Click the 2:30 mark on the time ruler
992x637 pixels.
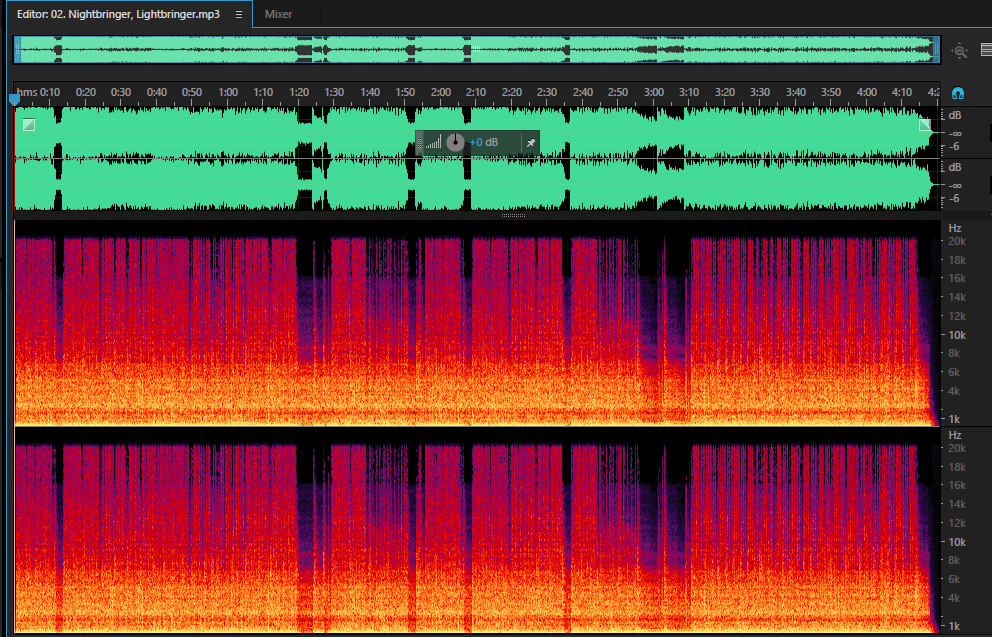tap(547, 92)
